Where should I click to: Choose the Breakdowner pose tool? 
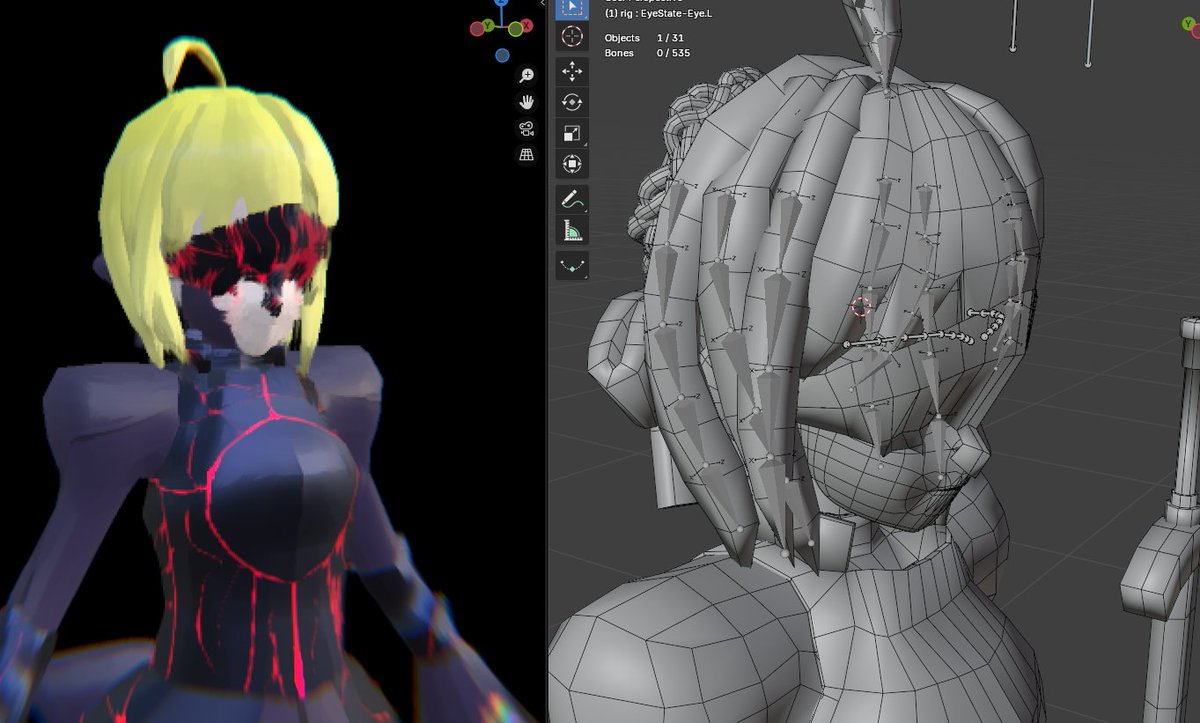[x=572, y=265]
